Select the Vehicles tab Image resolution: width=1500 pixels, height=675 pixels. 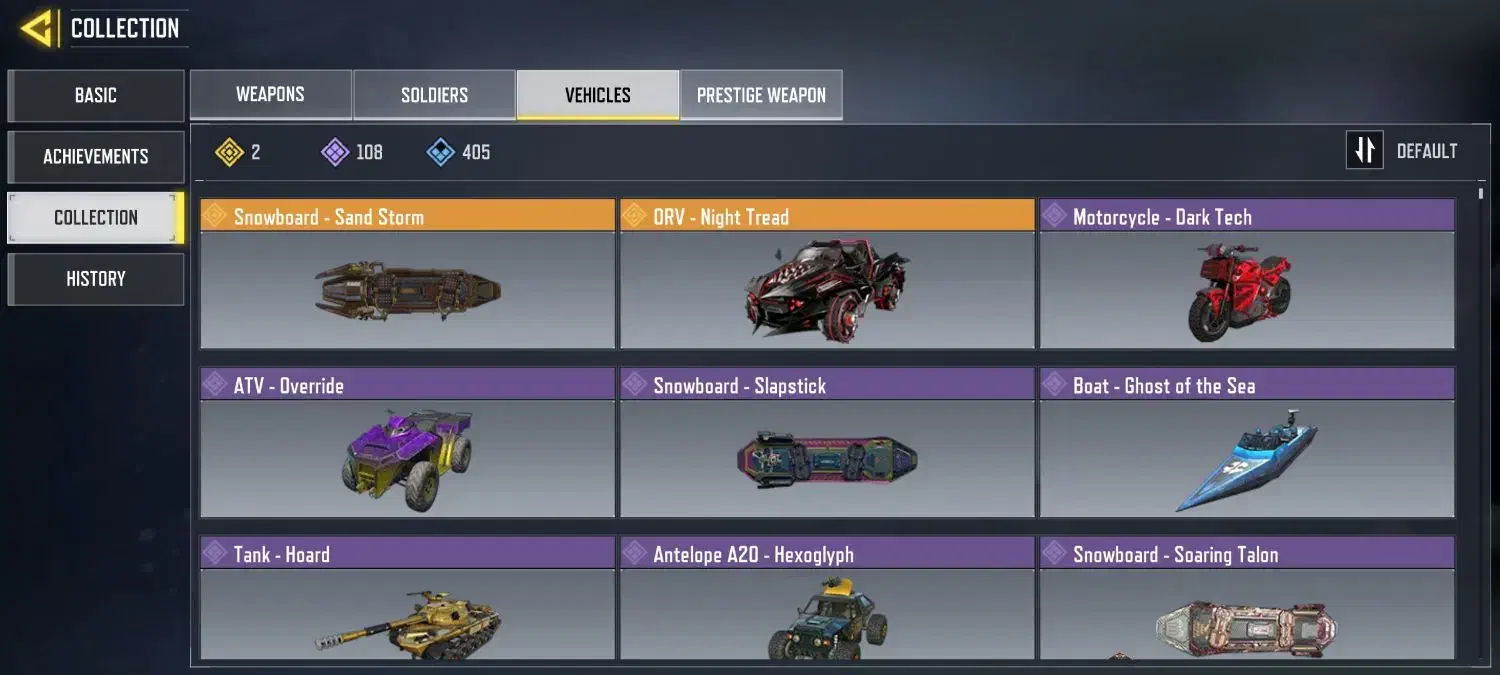click(x=598, y=95)
